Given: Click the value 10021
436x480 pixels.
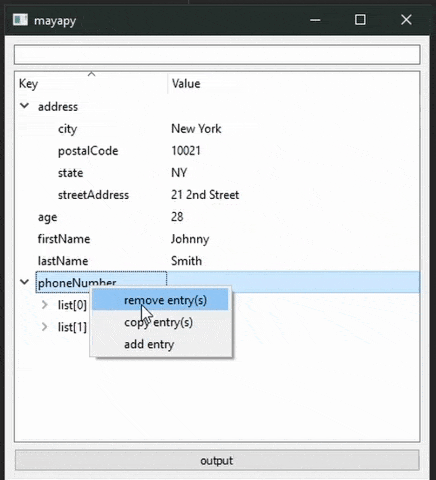Looking at the screenshot, I should [x=186, y=151].
